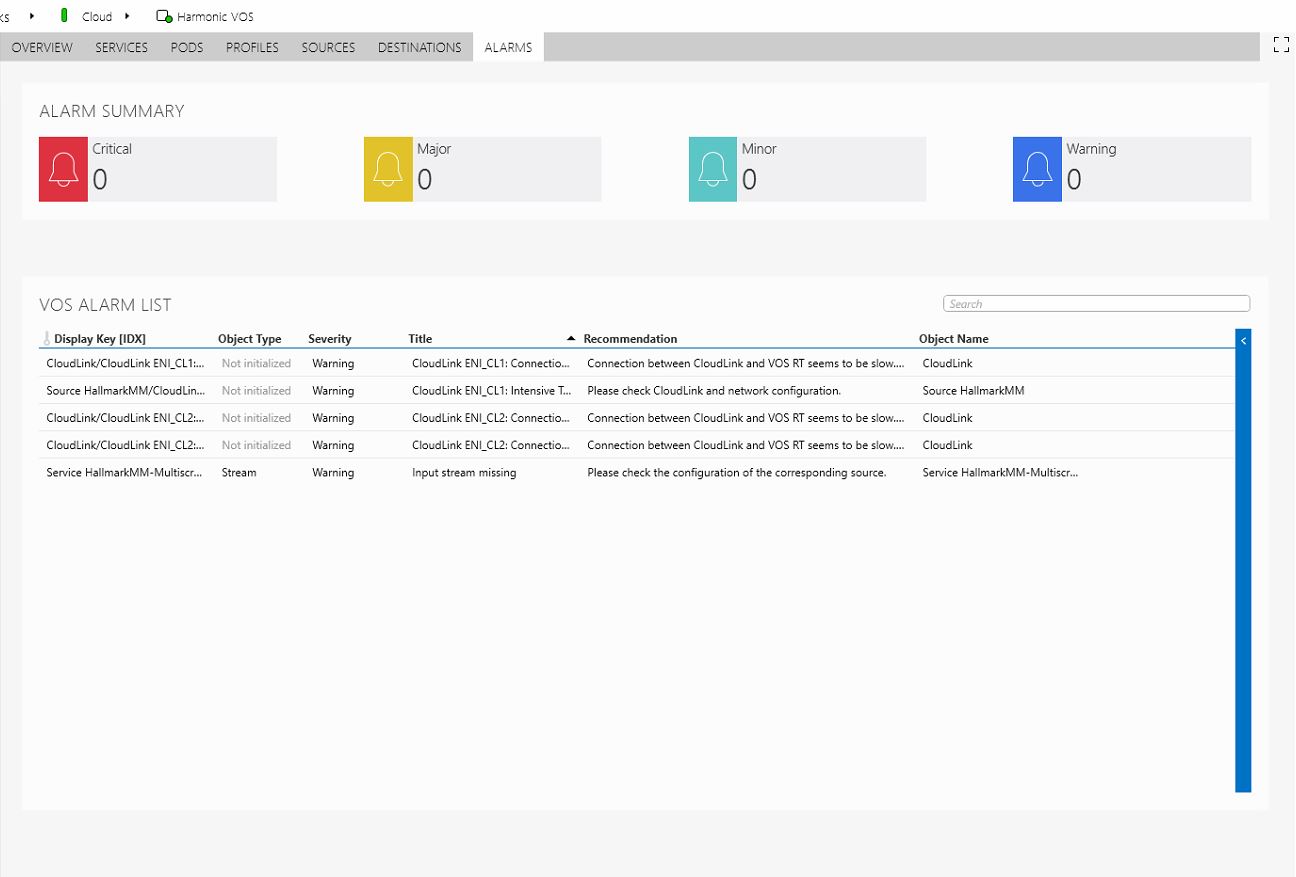Click the teal Minor alarm bell icon
Screen dimensions: 1296x877
(713, 169)
